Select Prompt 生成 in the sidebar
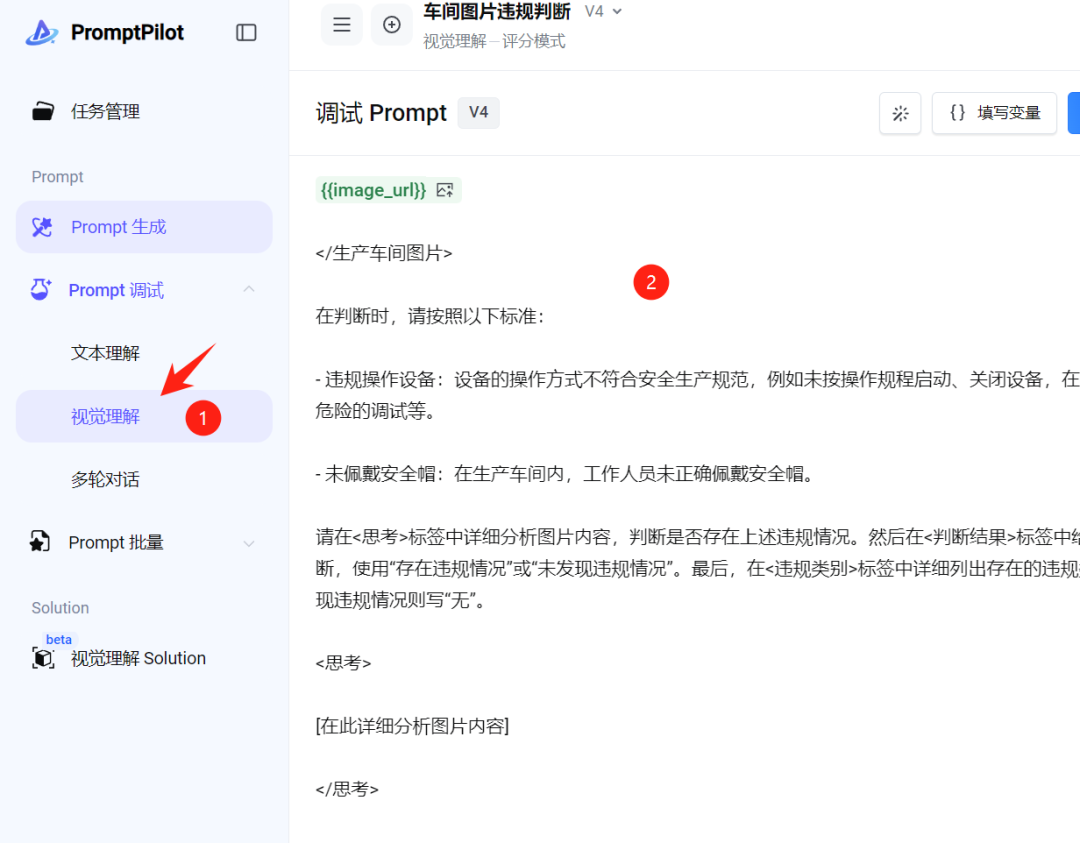Viewport: 1080px width, 843px height. pyautogui.click(x=144, y=227)
